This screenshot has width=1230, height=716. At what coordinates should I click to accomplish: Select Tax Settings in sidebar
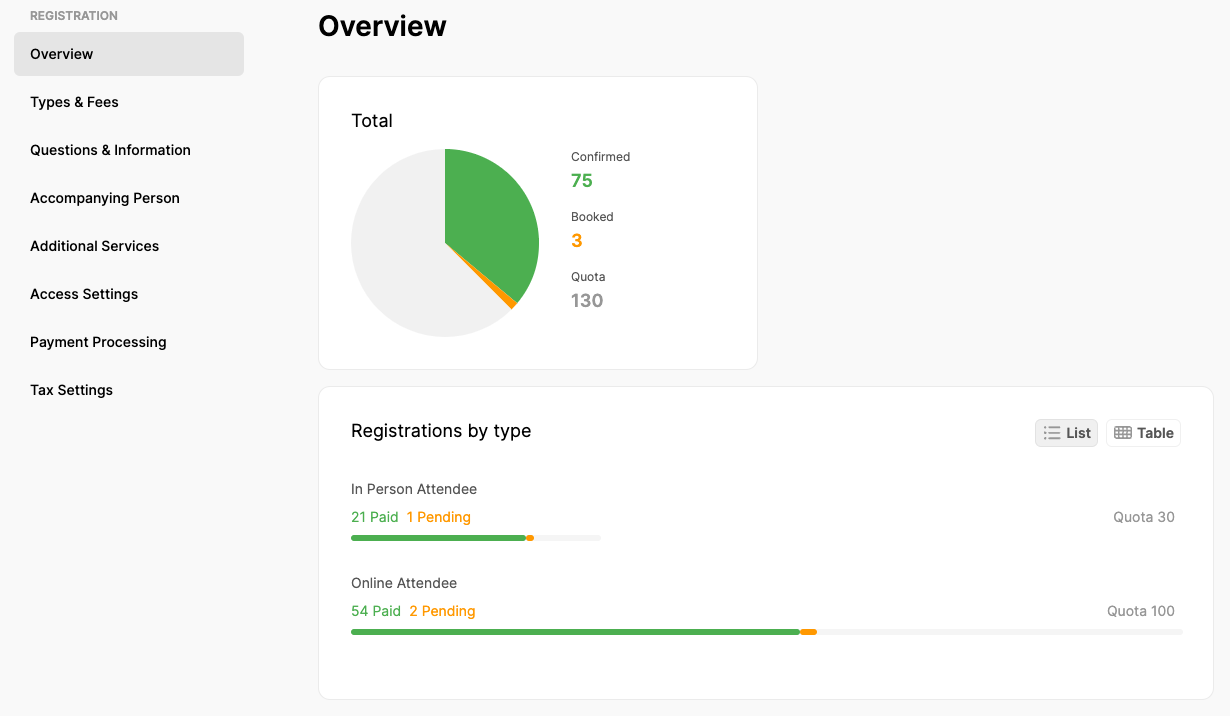pos(71,390)
